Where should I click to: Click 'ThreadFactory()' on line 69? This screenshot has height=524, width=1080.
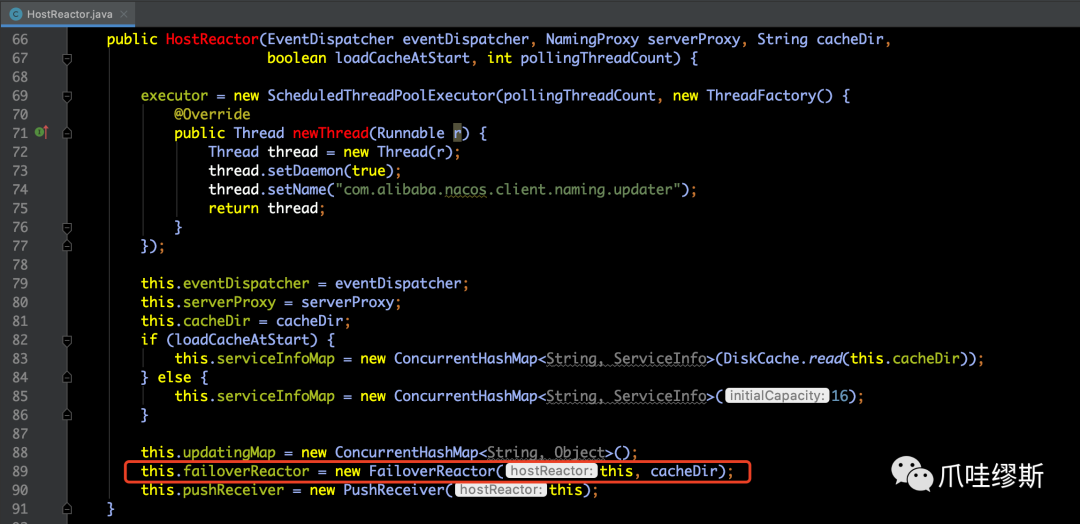point(770,96)
